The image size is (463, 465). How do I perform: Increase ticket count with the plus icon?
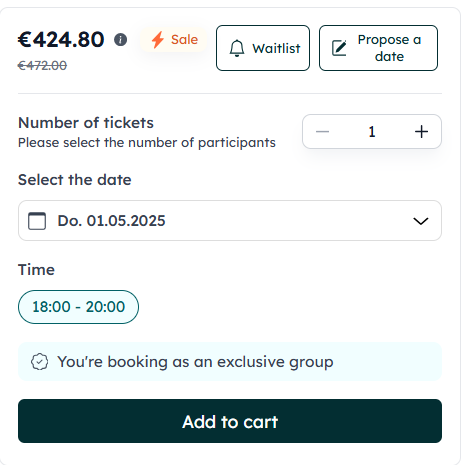pyautogui.click(x=421, y=132)
